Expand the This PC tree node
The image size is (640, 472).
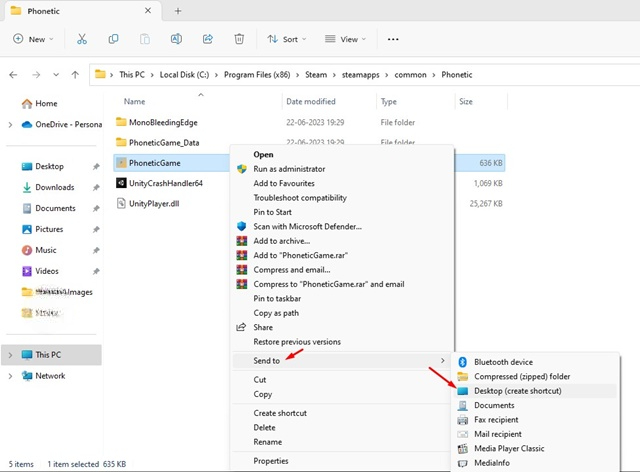10,355
